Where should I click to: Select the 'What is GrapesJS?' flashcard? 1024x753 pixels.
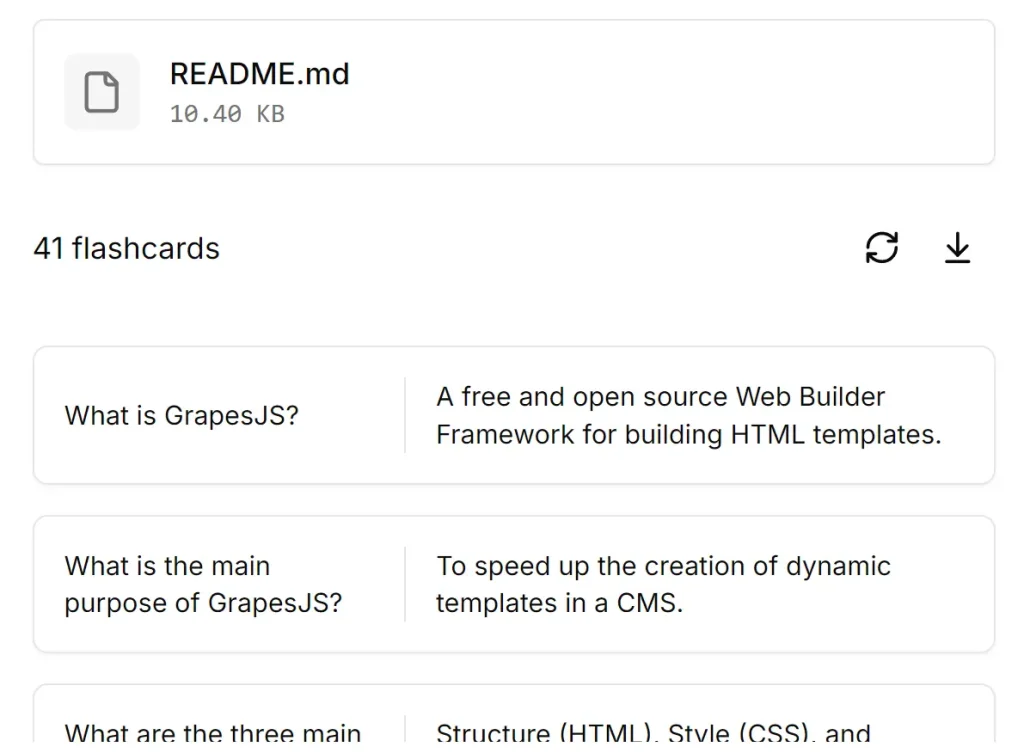coord(512,415)
